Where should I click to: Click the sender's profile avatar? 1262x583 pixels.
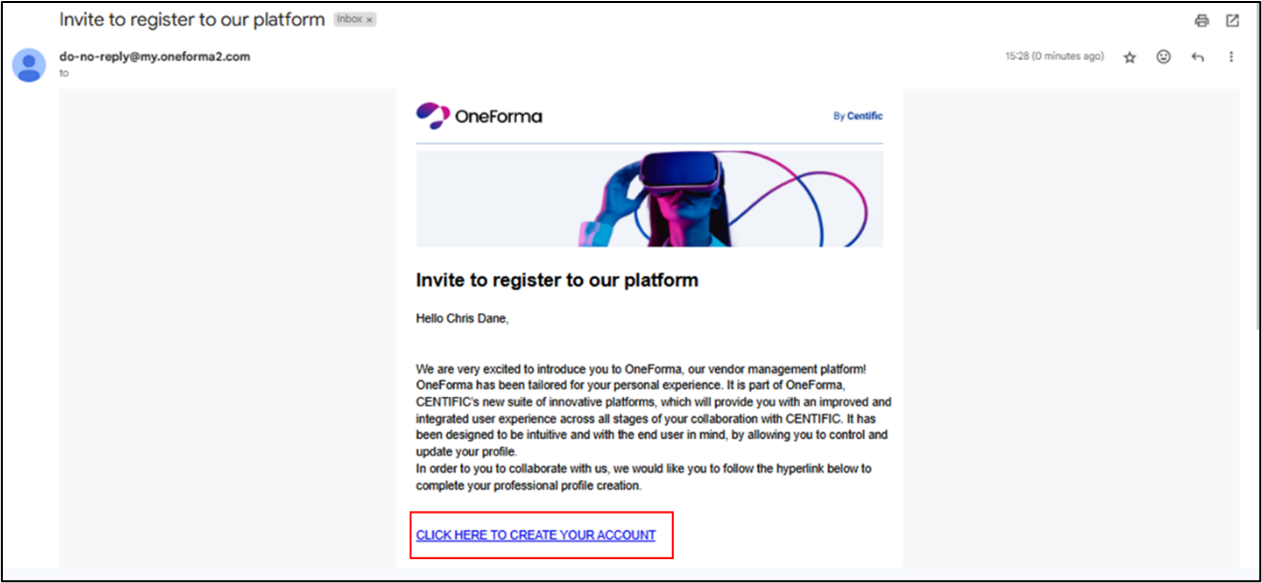[x=28, y=65]
